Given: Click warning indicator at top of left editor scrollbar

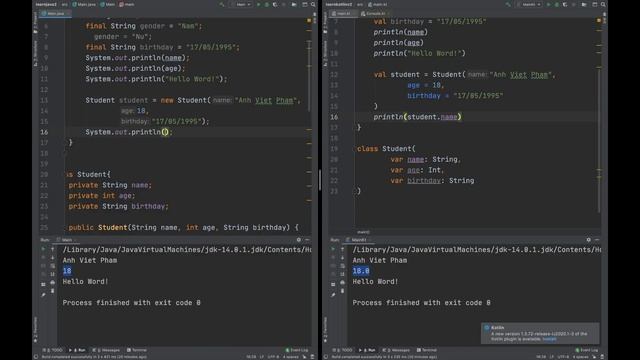Looking at the screenshot, I should 309,20.
